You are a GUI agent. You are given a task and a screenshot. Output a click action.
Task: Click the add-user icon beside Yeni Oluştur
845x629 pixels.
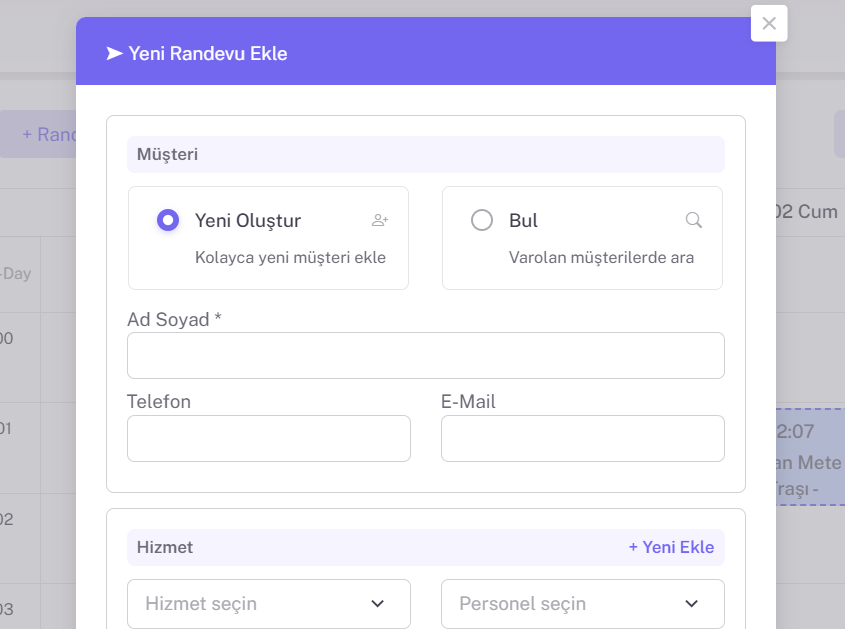point(380,220)
